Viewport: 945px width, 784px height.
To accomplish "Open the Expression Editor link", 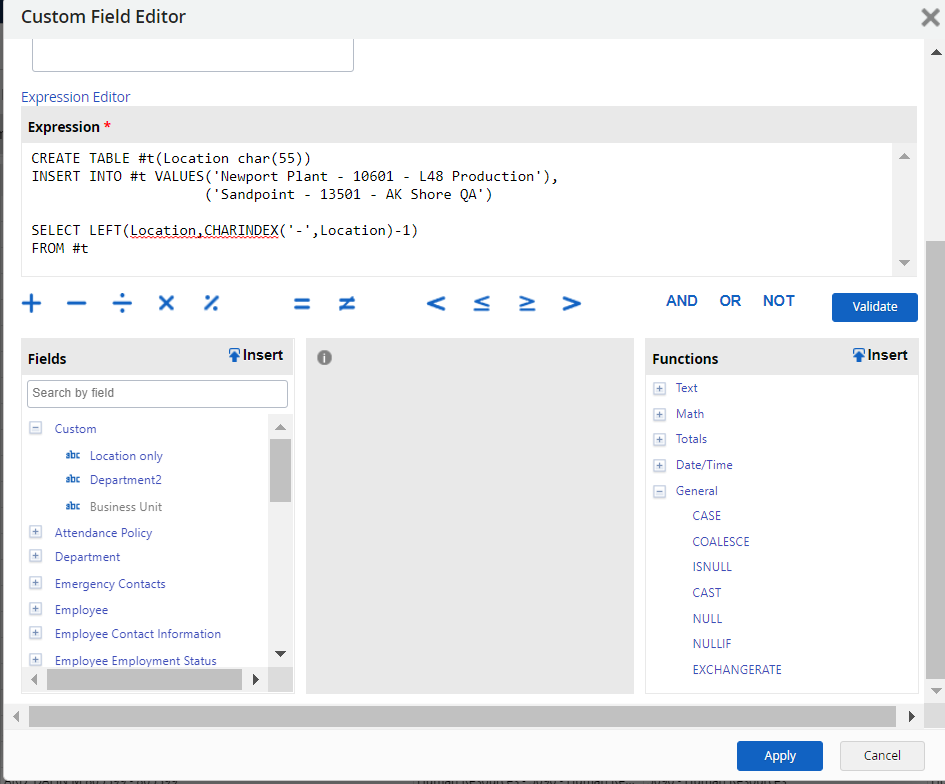I will [x=75, y=97].
